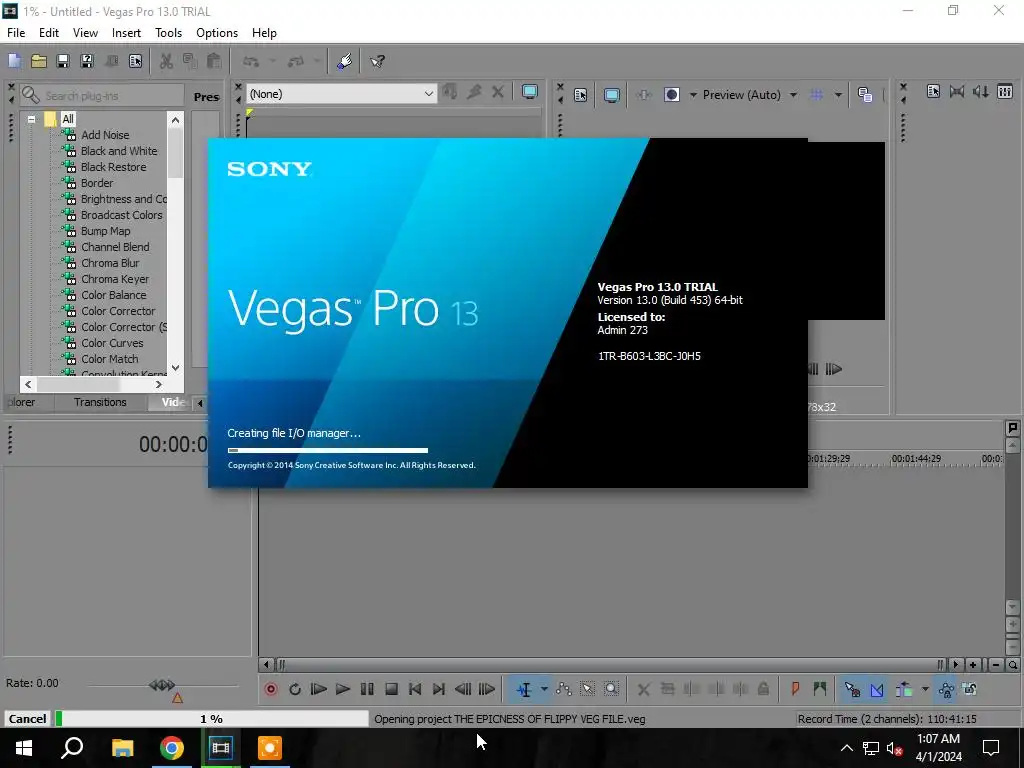The height and width of the screenshot is (768, 1024).
Task: Click the Copy toolbar icon
Action: [190, 61]
